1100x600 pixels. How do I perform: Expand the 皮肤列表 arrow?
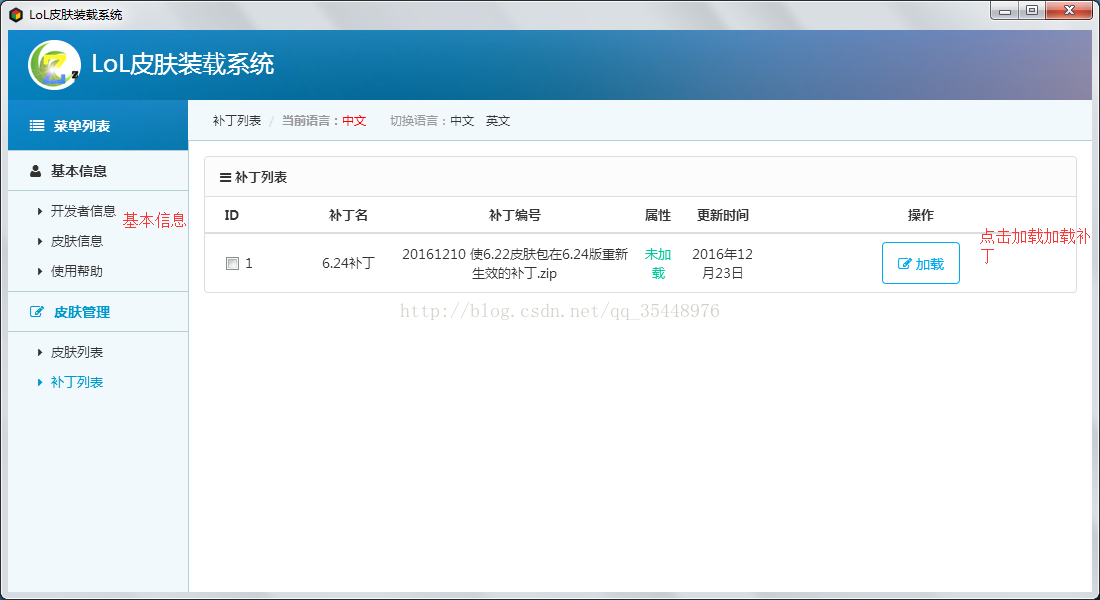pos(40,352)
